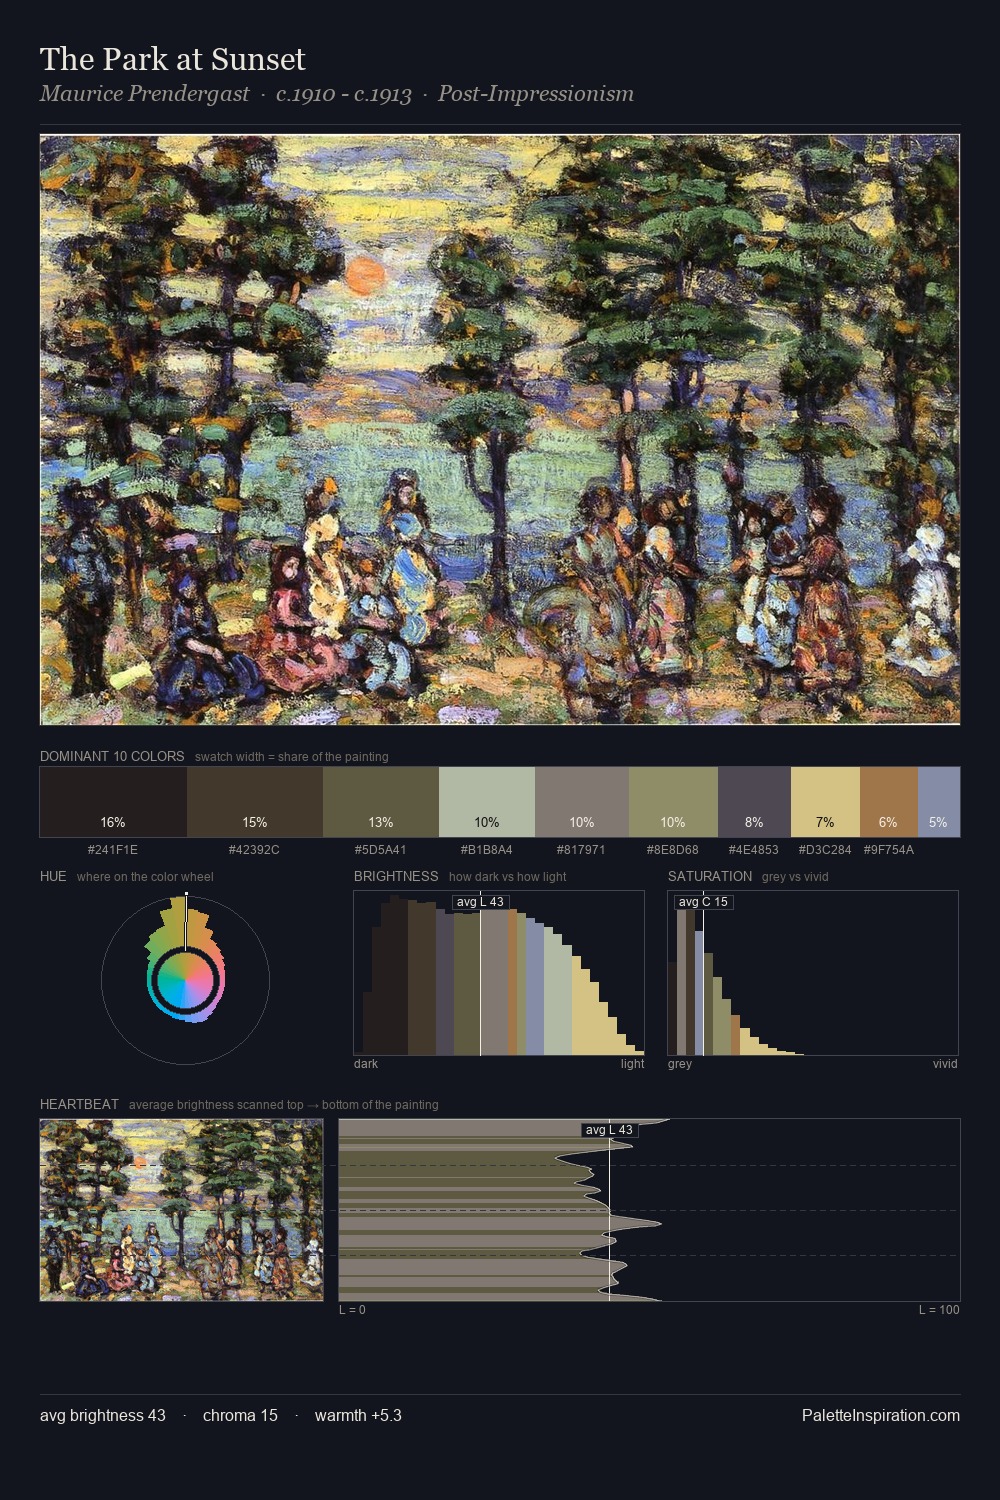Image resolution: width=1000 pixels, height=1500 pixels.
Task: Click the 'HEARTBEAT' section heading
Action: point(79,1104)
